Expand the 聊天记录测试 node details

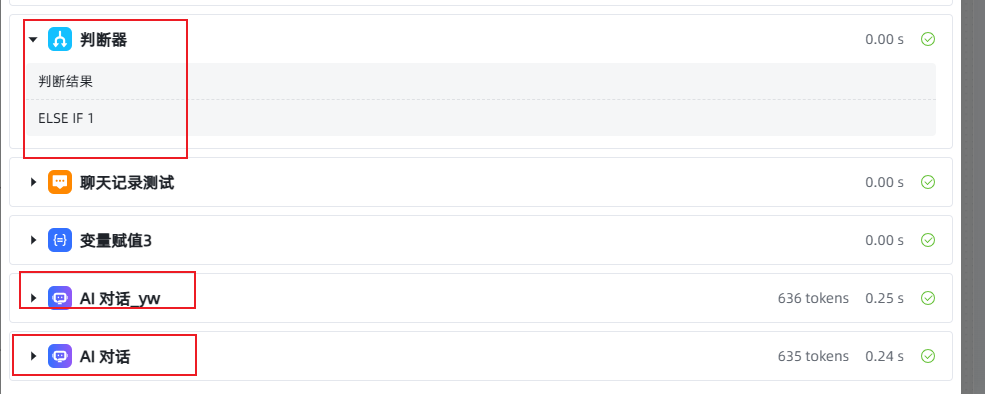pos(33,182)
